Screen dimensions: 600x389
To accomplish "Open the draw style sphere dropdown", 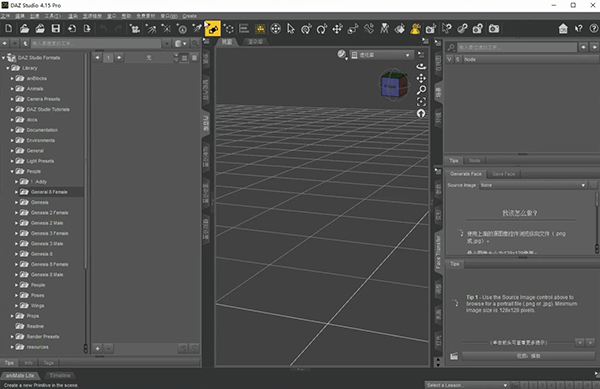I will click(342, 55).
